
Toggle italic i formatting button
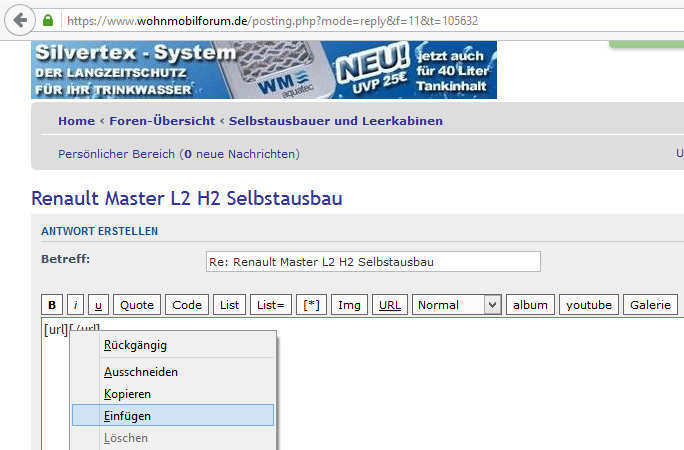click(x=75, y=305)
